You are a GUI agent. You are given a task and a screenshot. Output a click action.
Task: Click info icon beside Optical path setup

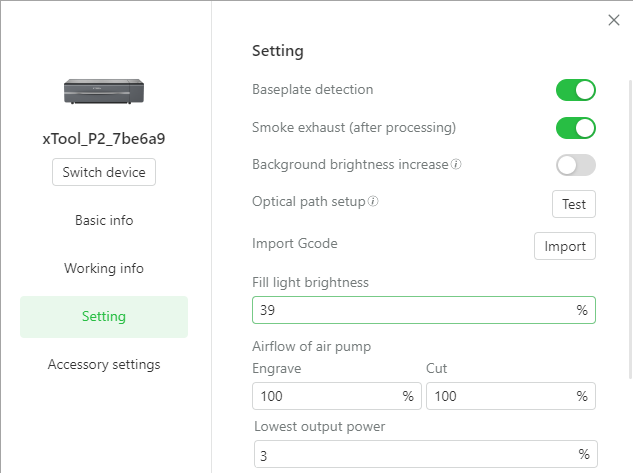point(373,202)
